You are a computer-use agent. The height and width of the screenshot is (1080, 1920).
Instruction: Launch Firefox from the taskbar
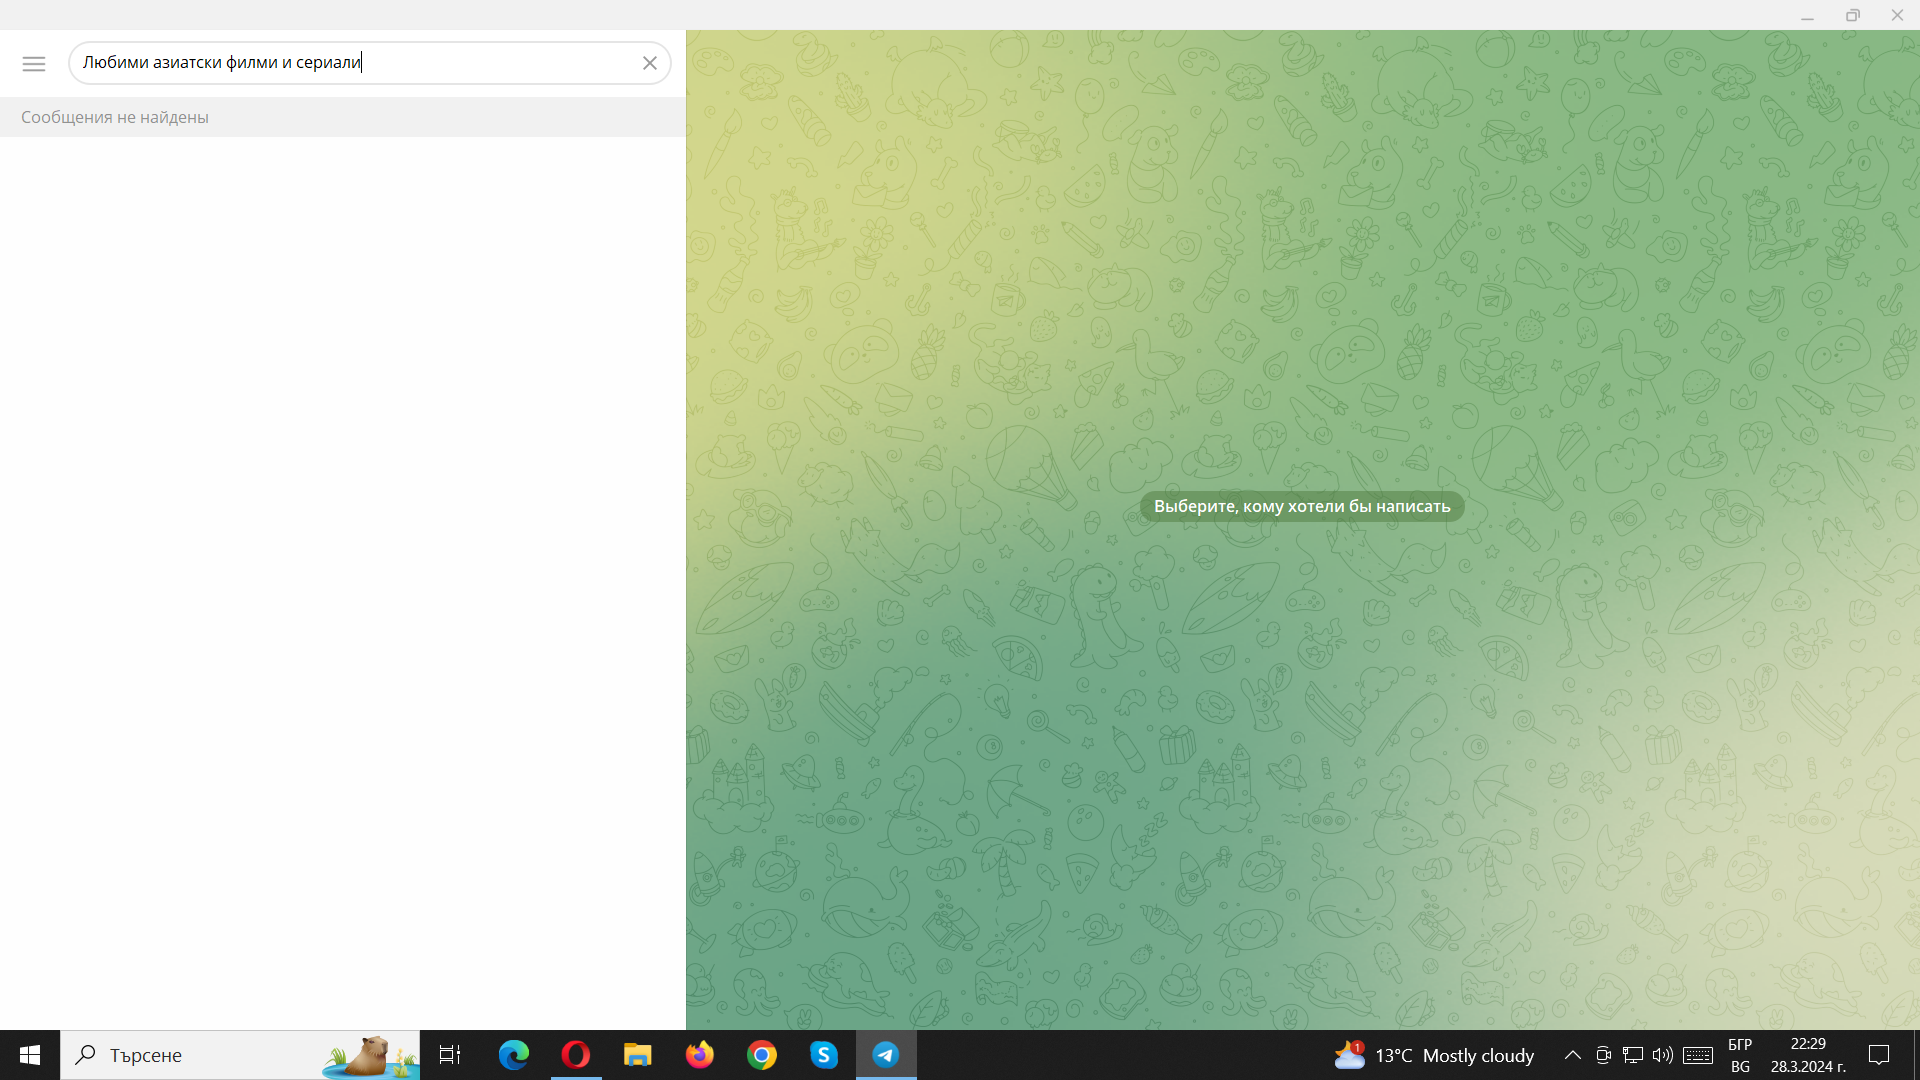pyautogui.click(x=700, y=1055)
